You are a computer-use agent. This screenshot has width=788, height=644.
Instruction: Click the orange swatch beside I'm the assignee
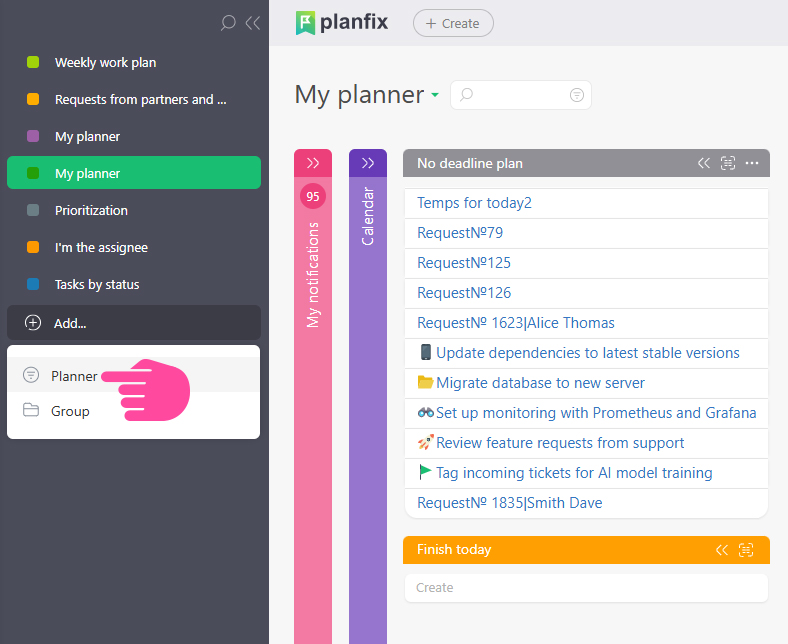click(x=33, y=247)
